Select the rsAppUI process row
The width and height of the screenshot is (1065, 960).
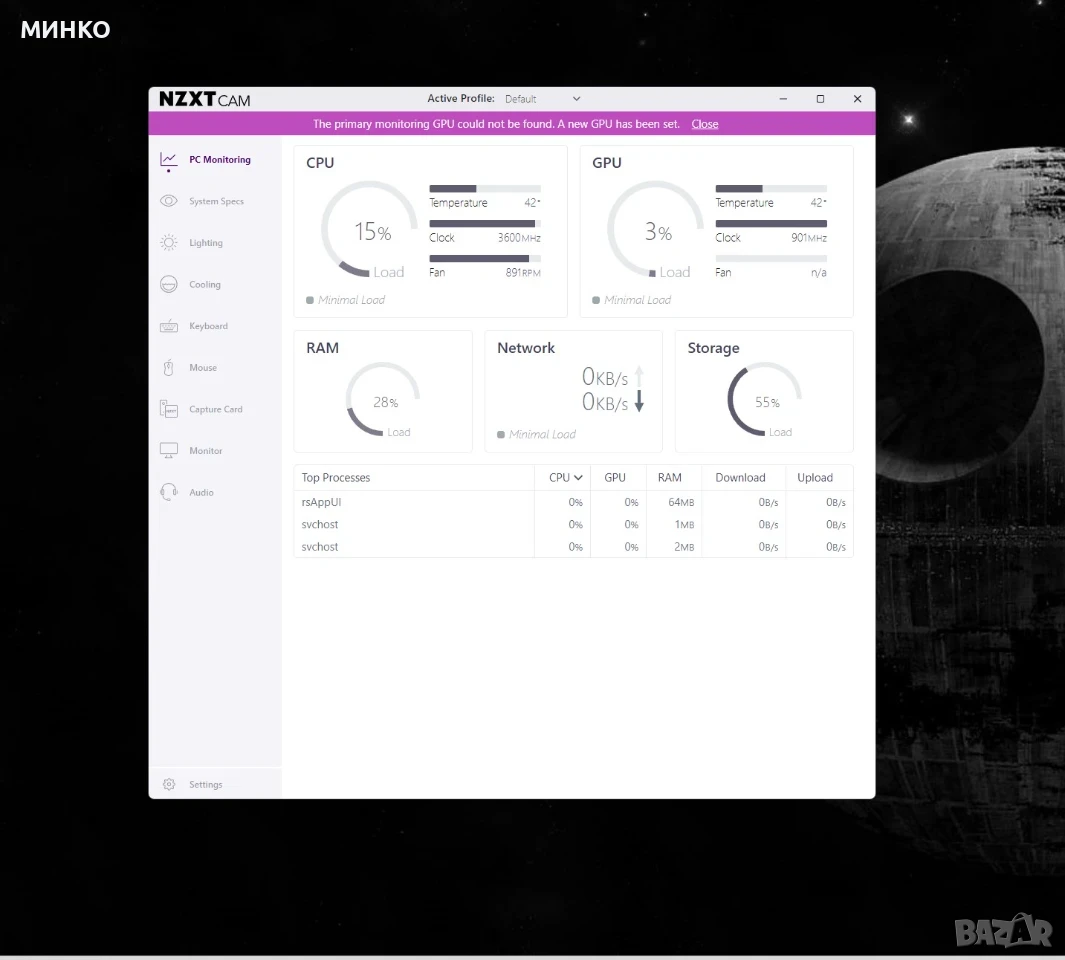pos(573,502)
